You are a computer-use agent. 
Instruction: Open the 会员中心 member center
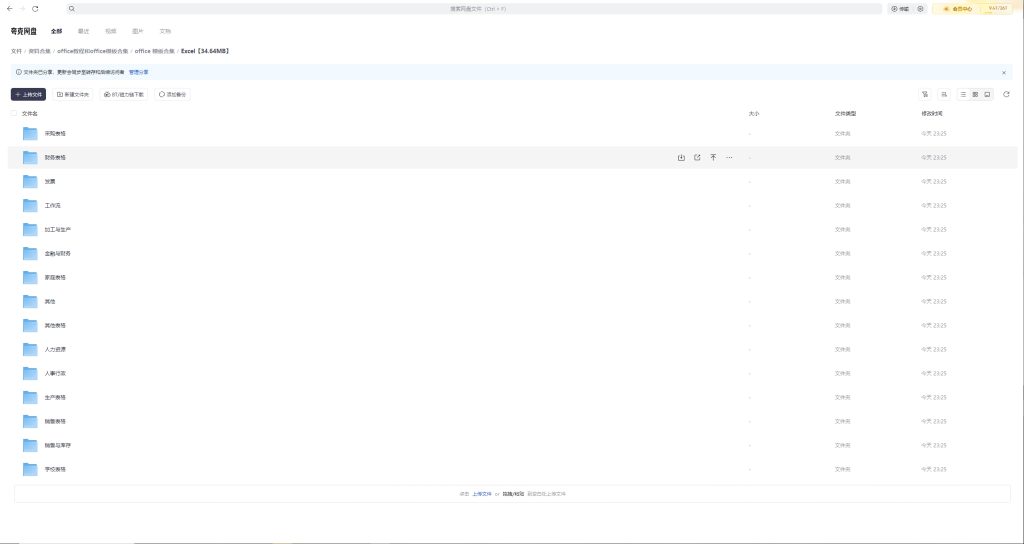[959, 8]
